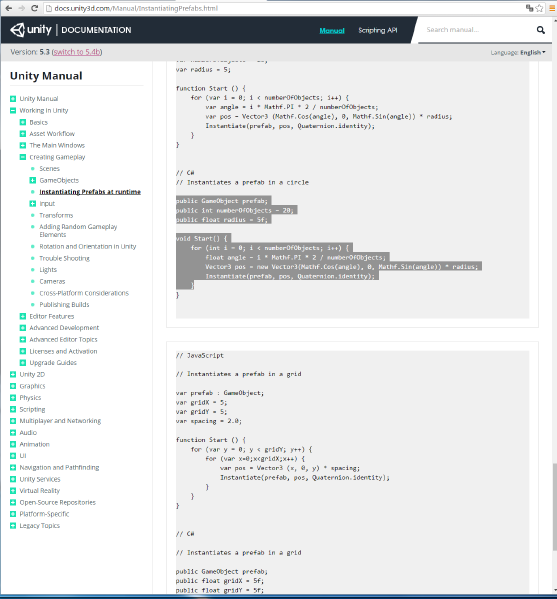Image resolution: width=557 pixels, height=599 pixels.
Task: Expand the GameObjects tree node
Action: click(x=33, y=180)
